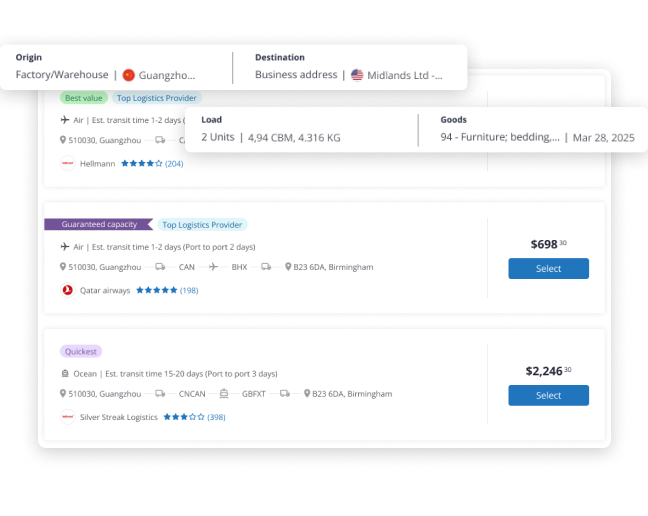The image size is (648, 516).
Task: Click the Load field showing 2 Units
Action: click(270, 137)
